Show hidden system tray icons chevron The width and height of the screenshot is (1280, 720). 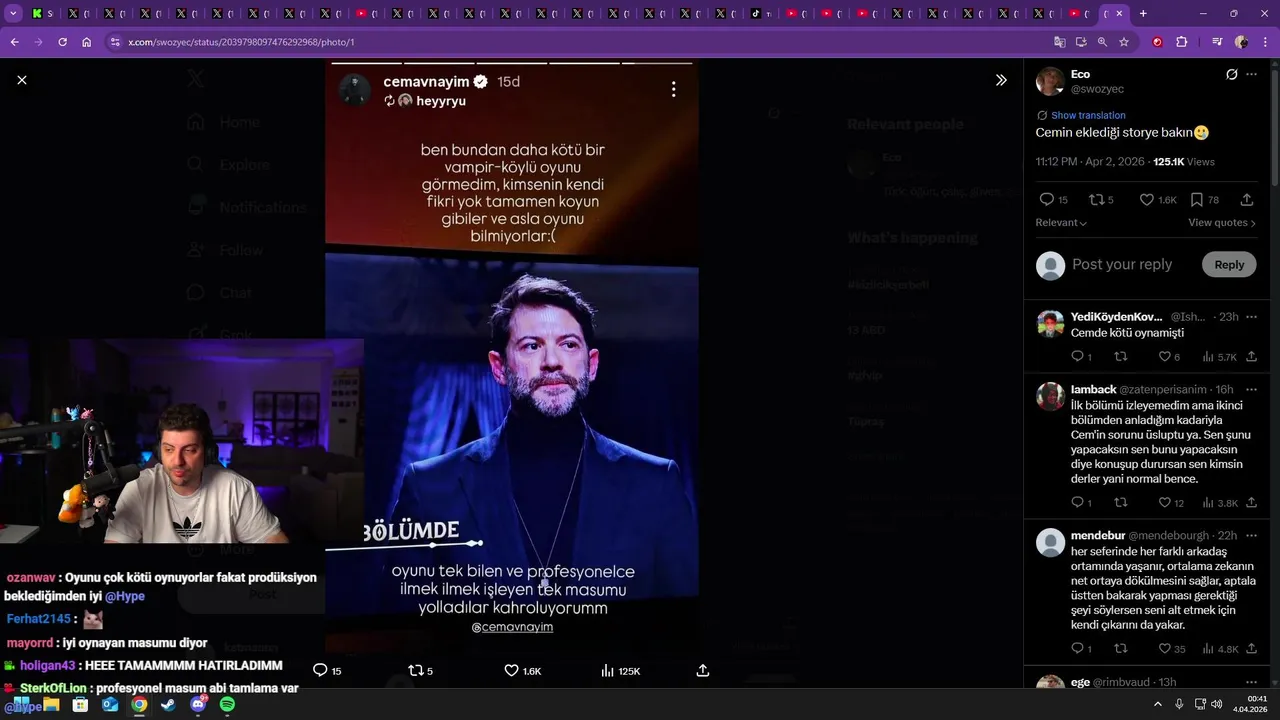[1158, 704]
